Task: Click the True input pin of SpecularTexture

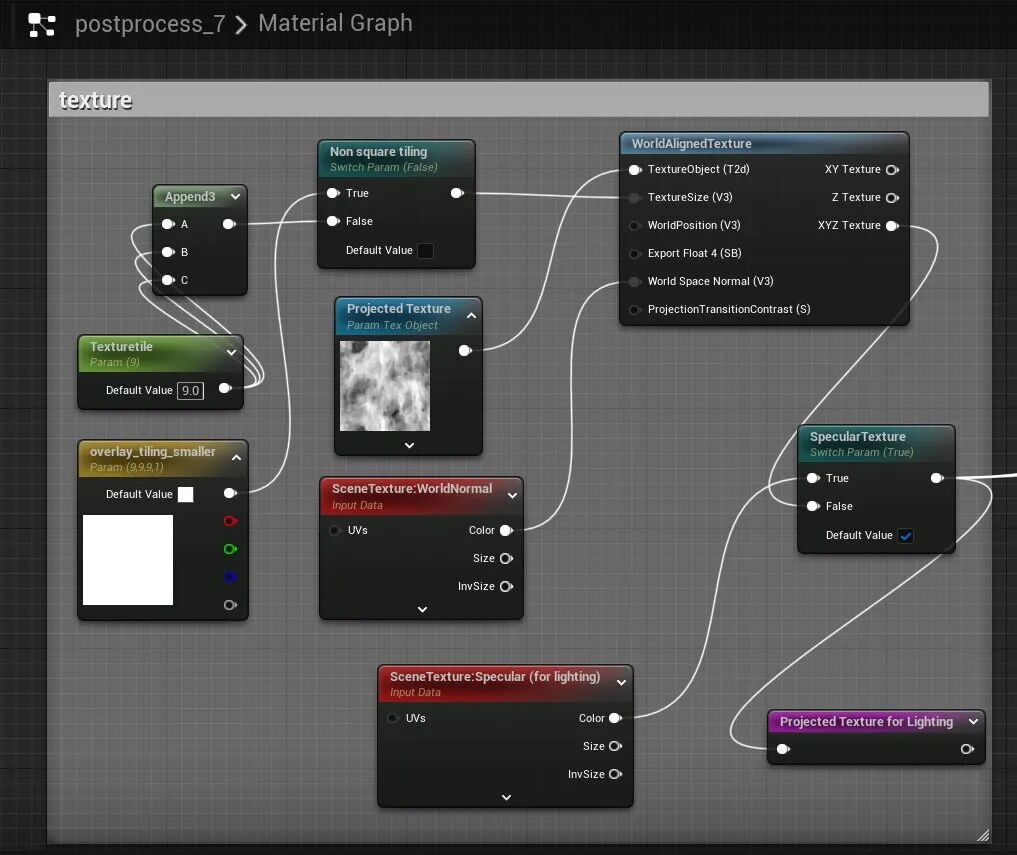Action: coord(813,478)
